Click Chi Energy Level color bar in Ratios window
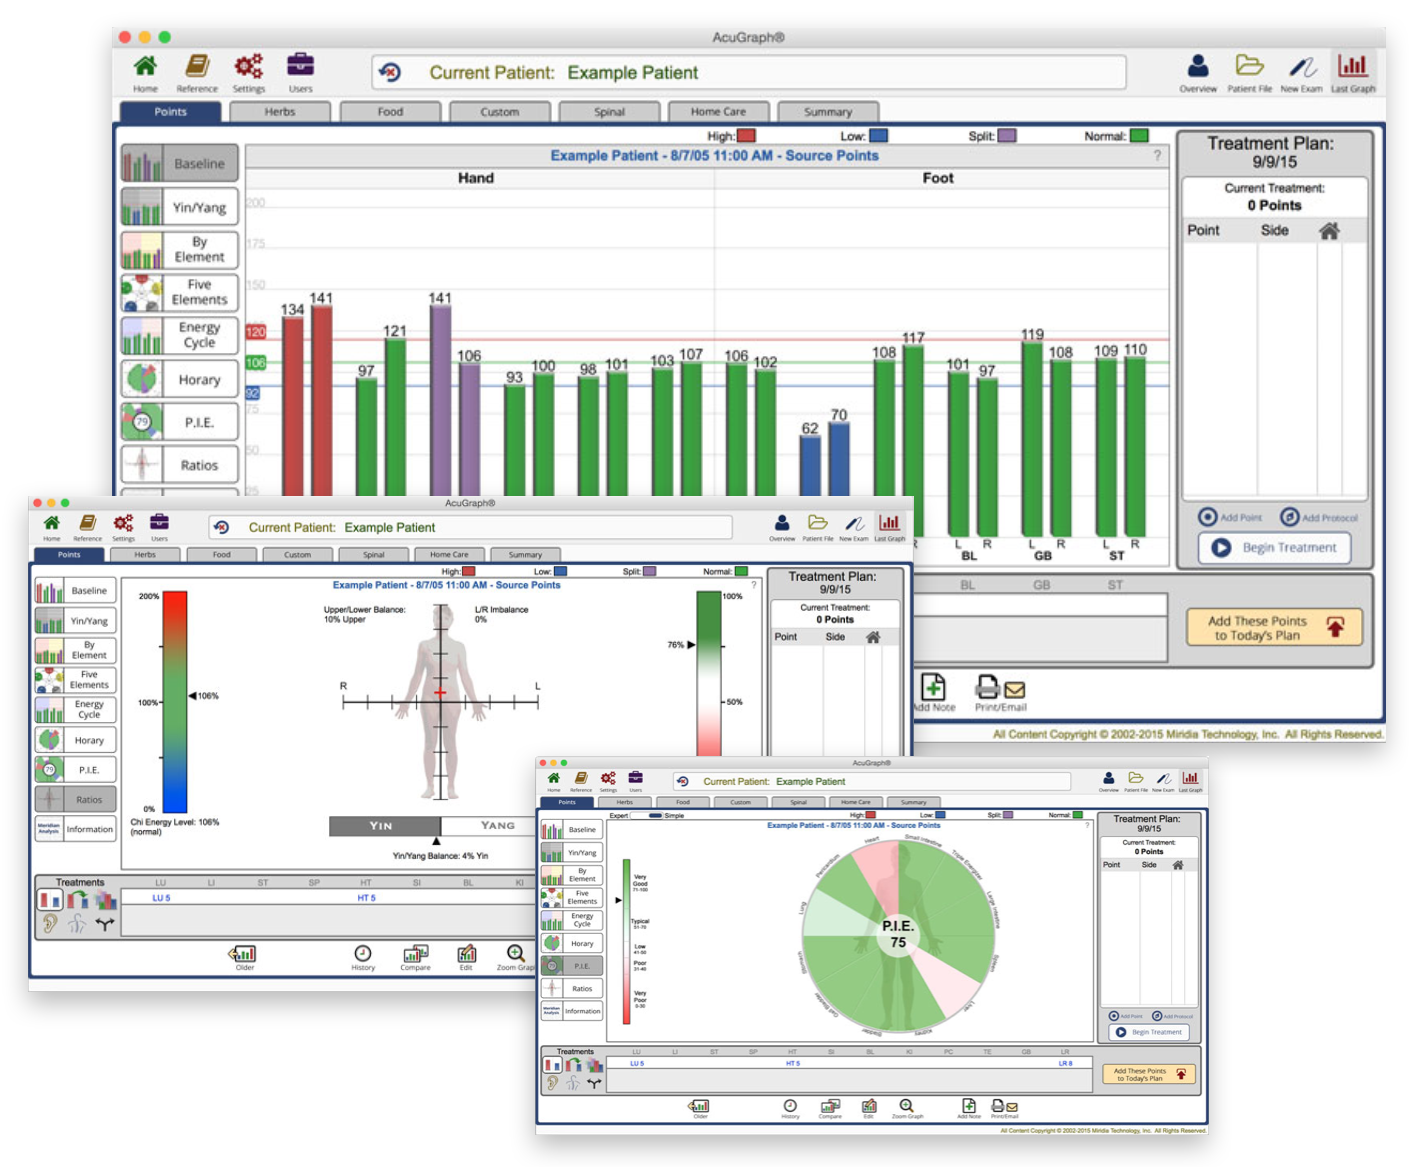 [175, 701]
